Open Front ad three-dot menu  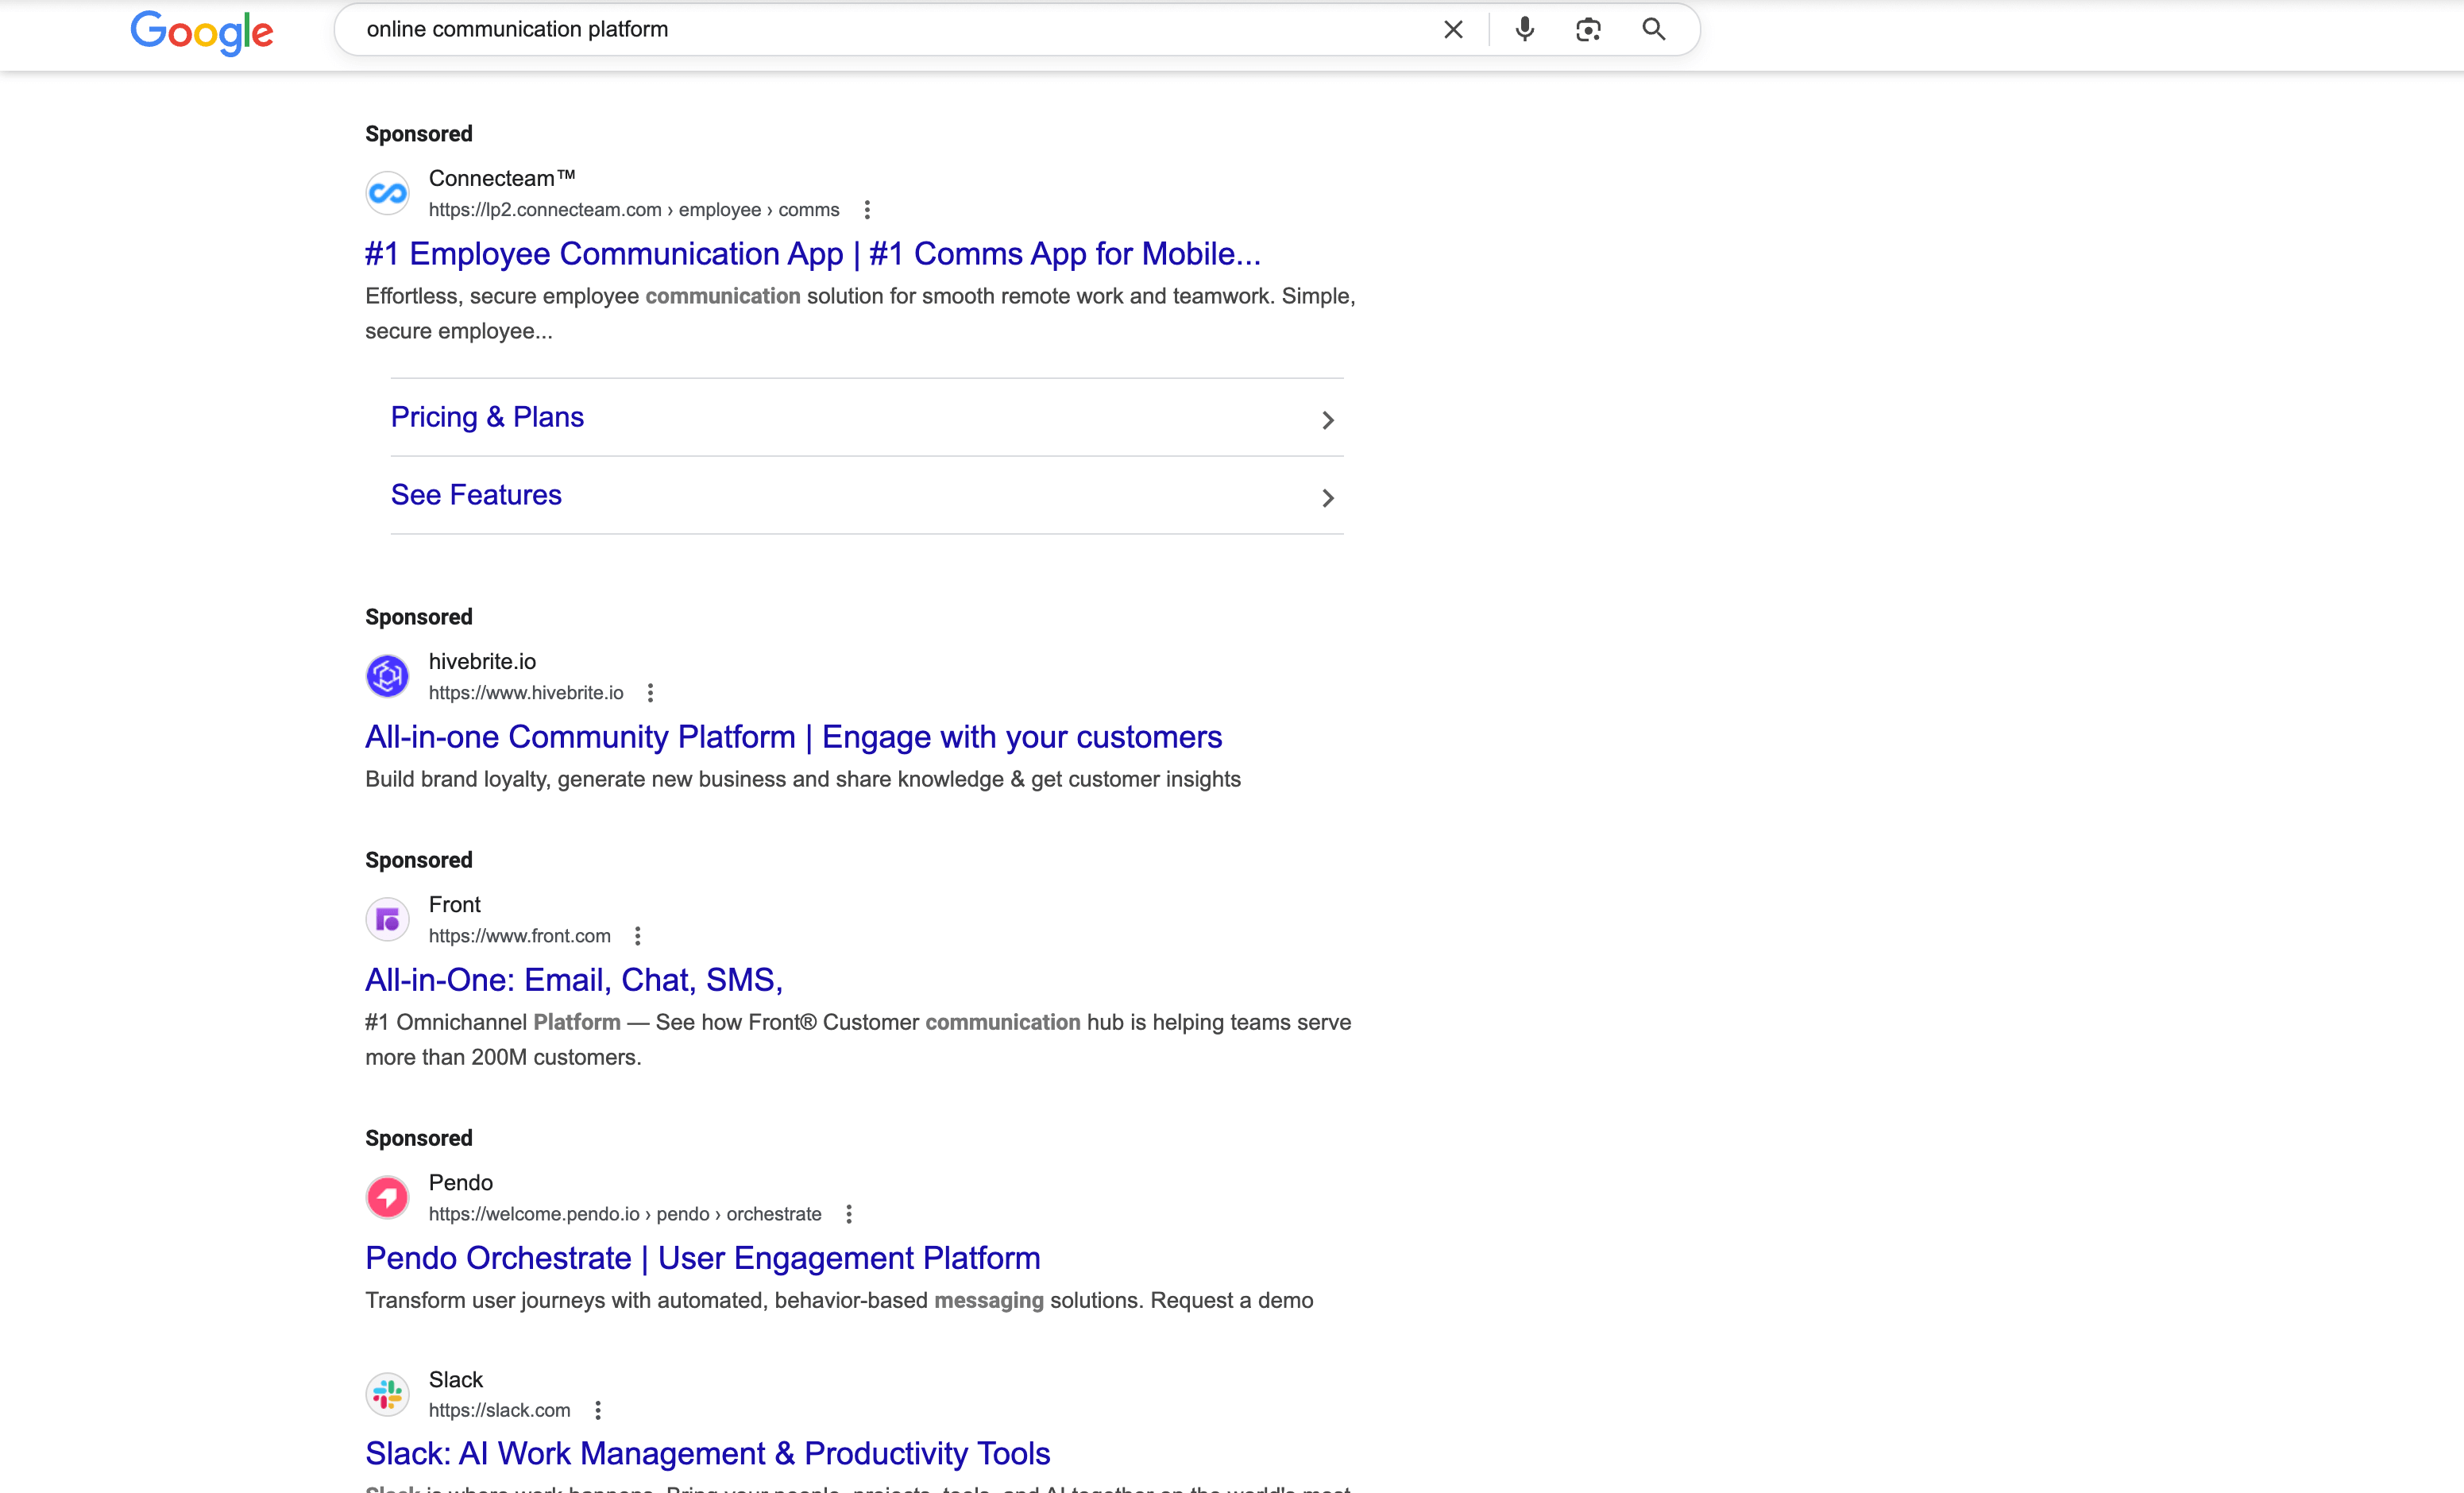tap(637, 936)
